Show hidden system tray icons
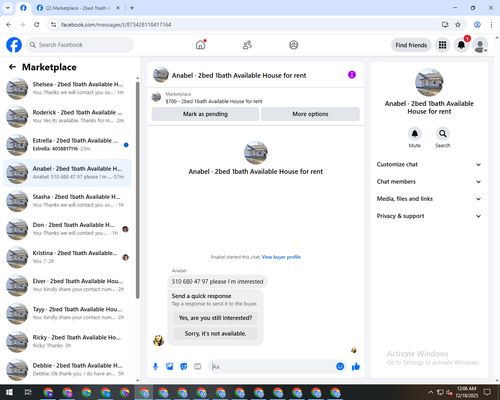500x400 pixels. tap(430, 392)
